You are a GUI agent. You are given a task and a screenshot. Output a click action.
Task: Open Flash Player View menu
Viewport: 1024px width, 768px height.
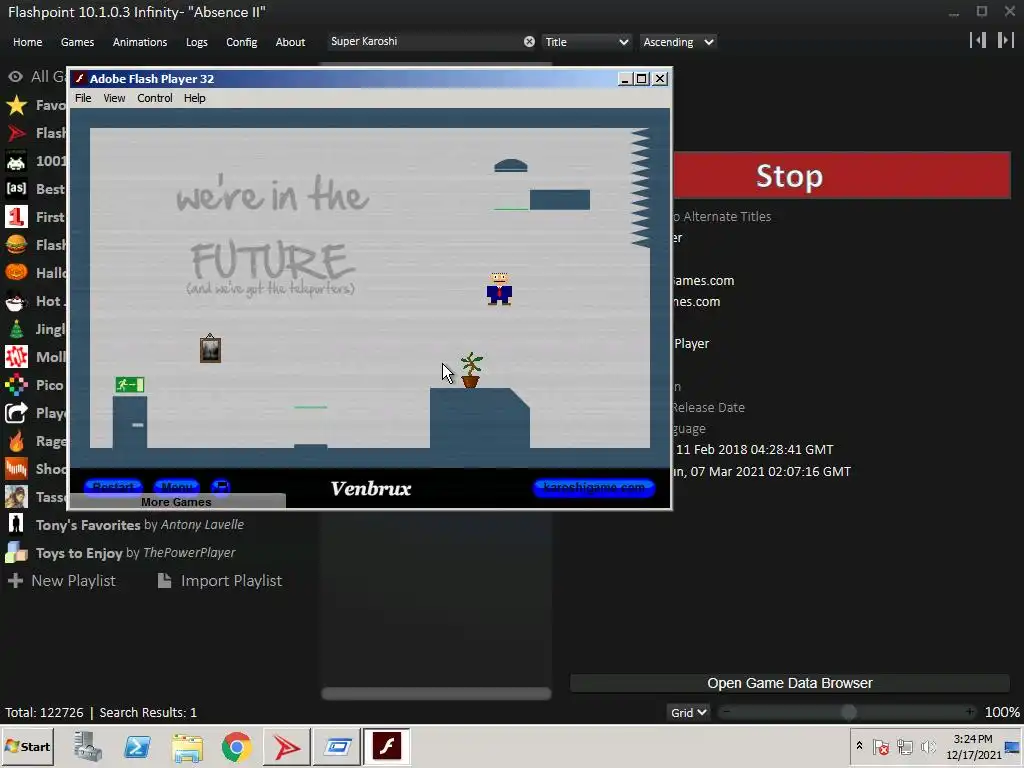(x=114, y=98)
